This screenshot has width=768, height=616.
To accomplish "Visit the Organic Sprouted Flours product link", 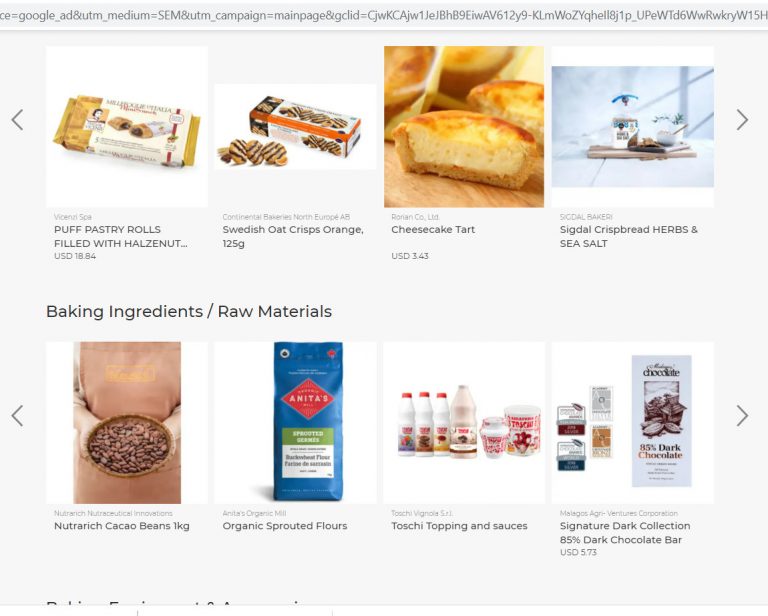I will (x=285, y=526).
